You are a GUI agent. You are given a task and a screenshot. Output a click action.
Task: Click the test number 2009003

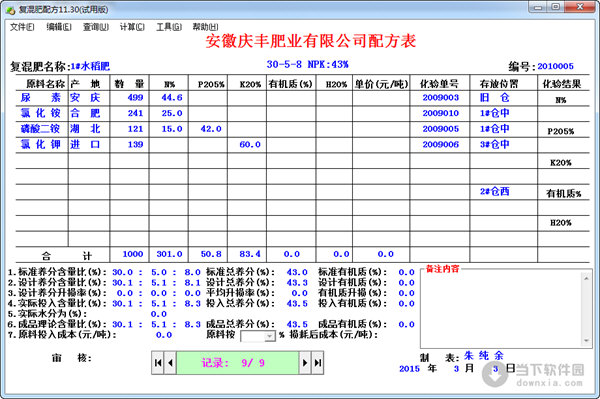[x=440, y=98]
